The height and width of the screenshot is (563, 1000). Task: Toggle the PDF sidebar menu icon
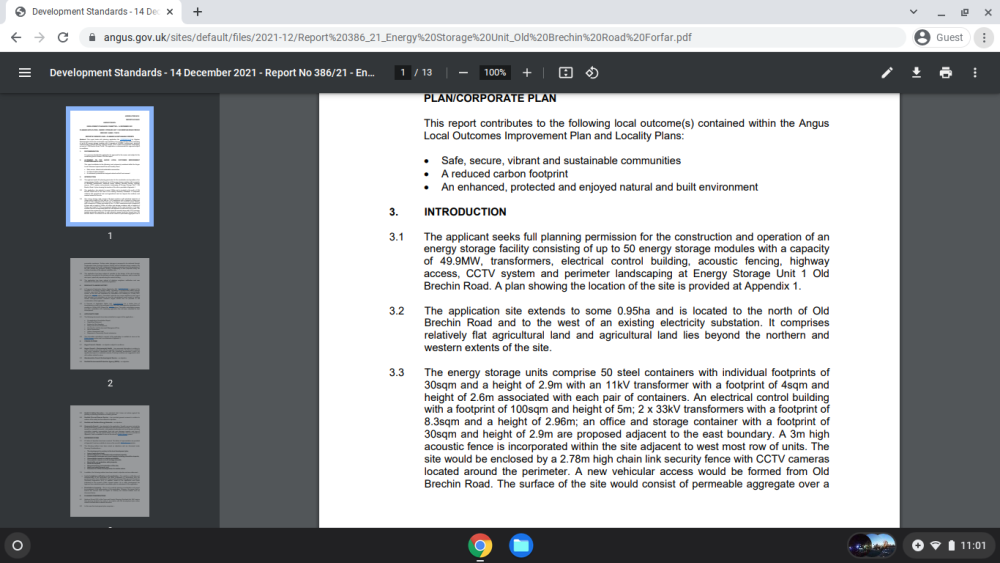pyautogui.click(x=25, y=73)
